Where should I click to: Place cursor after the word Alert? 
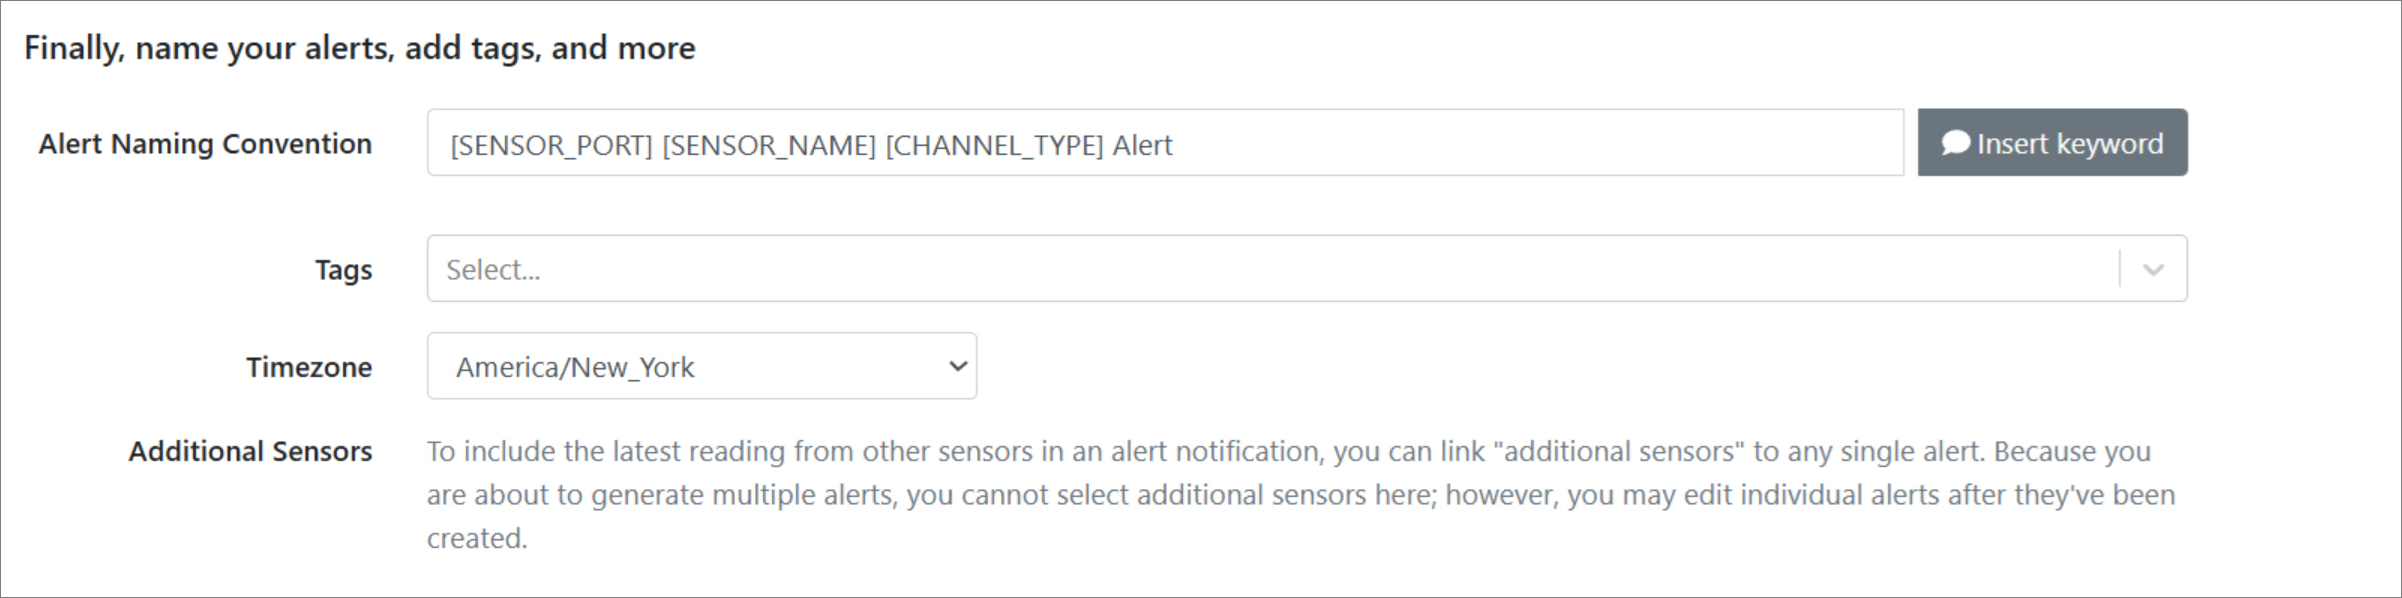(1174, 146)
